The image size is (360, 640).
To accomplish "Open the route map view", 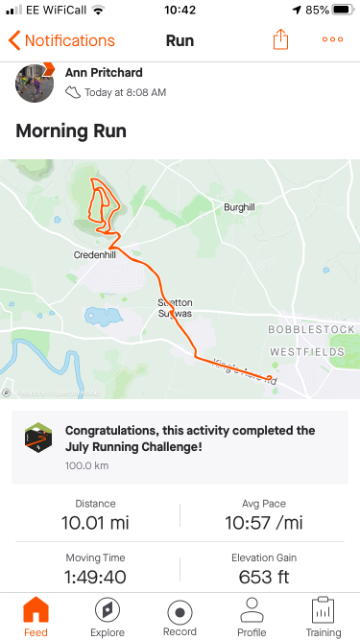I will (180, 279).
